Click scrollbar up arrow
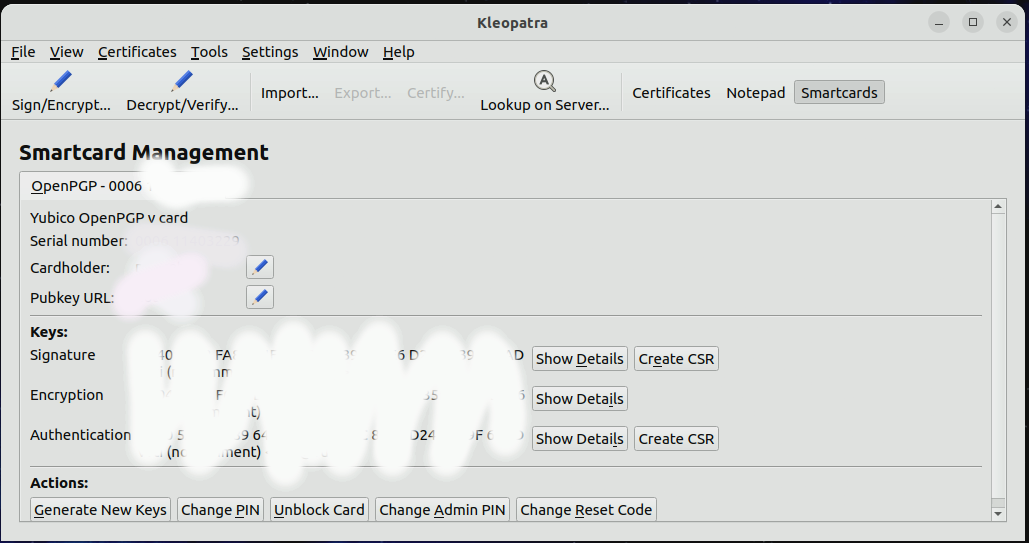 coord(998,207)
